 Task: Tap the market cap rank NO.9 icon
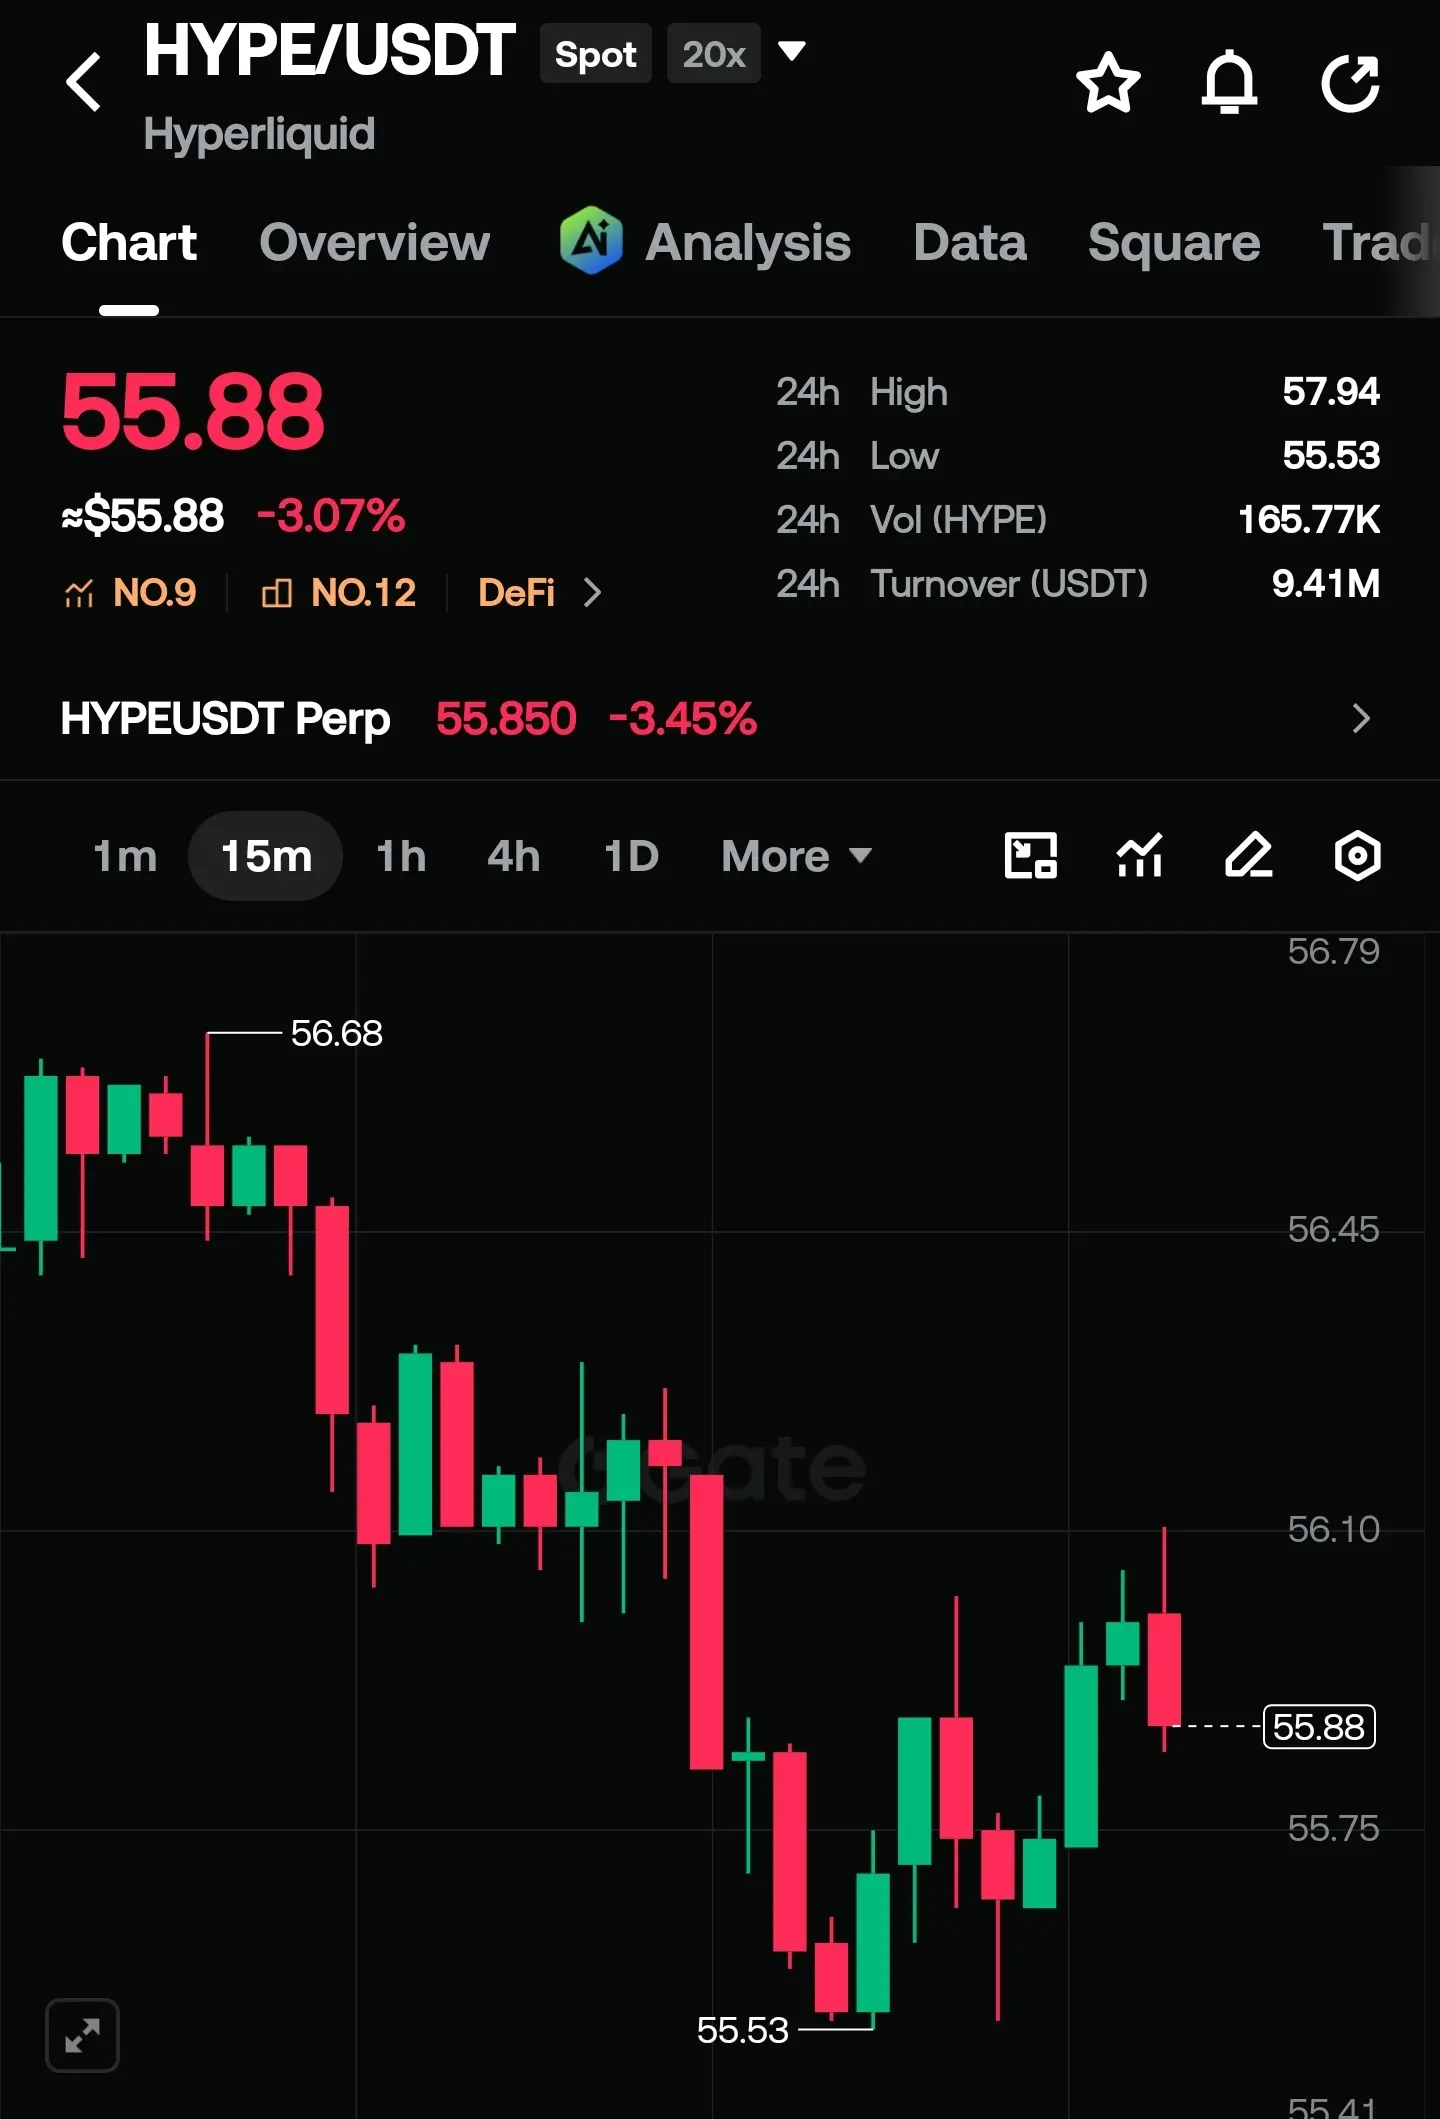click(78, 593)
